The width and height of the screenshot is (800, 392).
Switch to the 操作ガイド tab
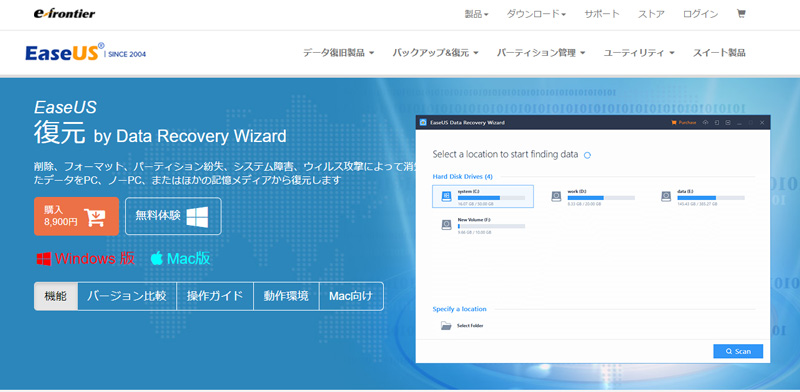[x=214, y=296]
